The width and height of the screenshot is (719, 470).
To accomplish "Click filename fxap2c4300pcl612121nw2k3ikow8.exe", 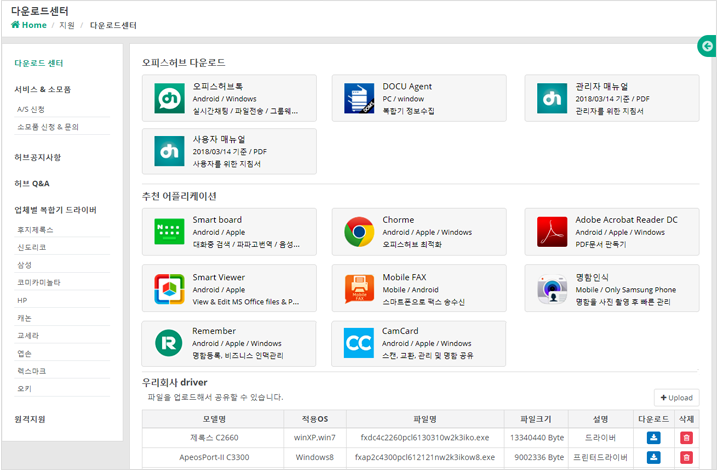I will (425, 457).
